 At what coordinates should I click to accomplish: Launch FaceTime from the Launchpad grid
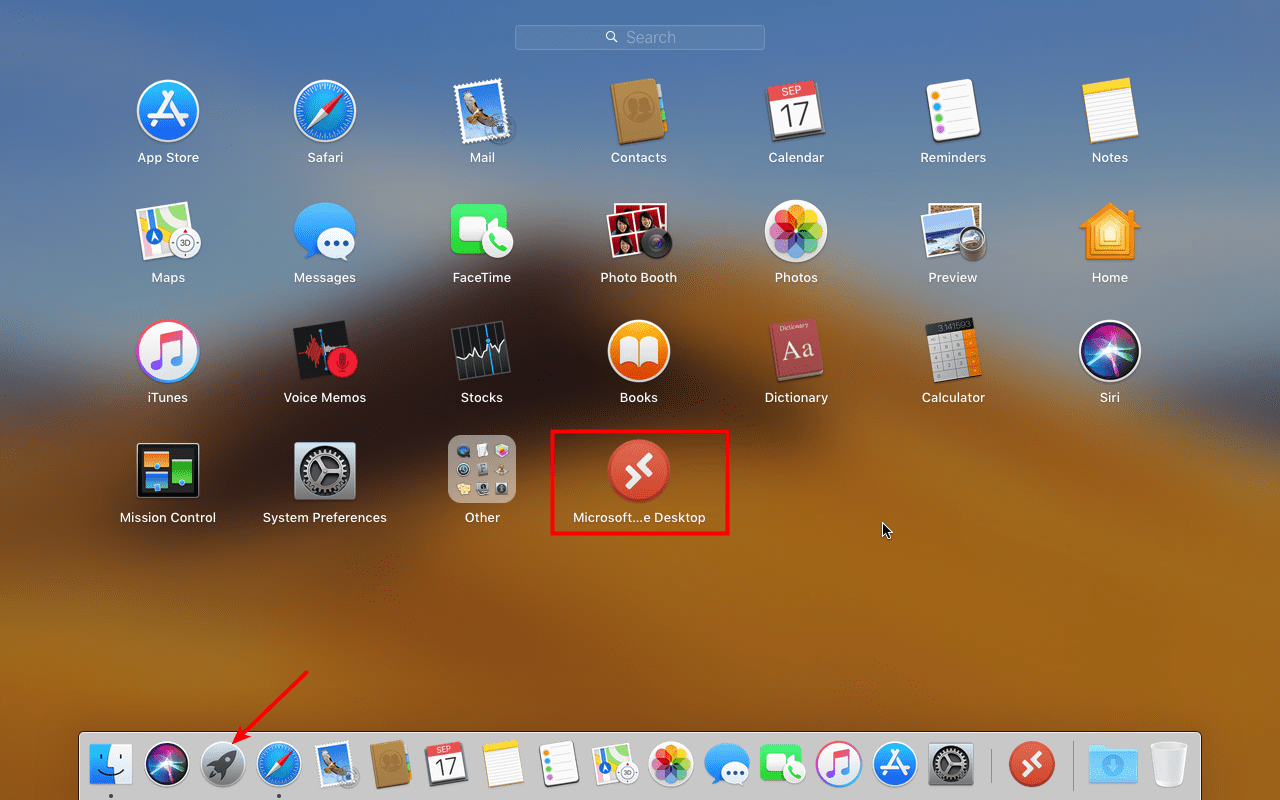[482, 231]
